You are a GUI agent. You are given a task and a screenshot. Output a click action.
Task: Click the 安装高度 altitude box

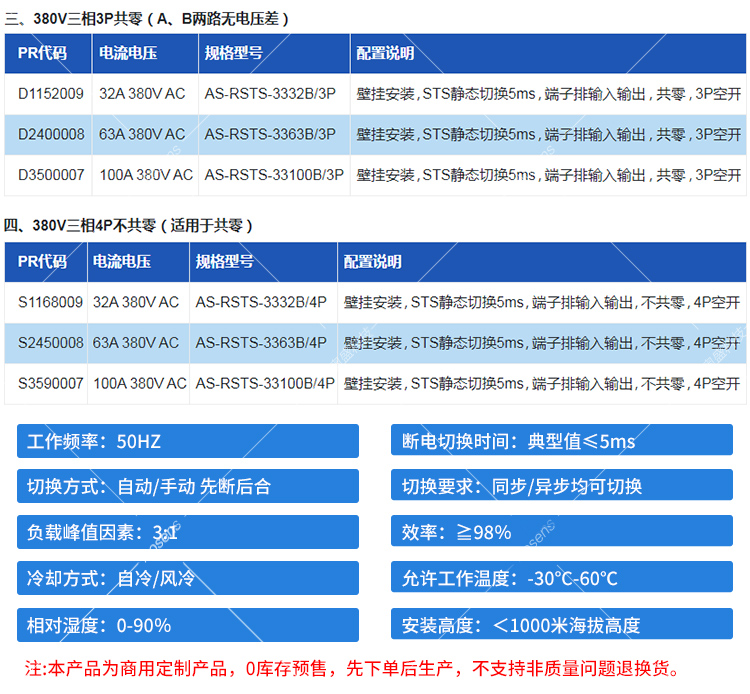pyautogui.click(x=561, y=625)
